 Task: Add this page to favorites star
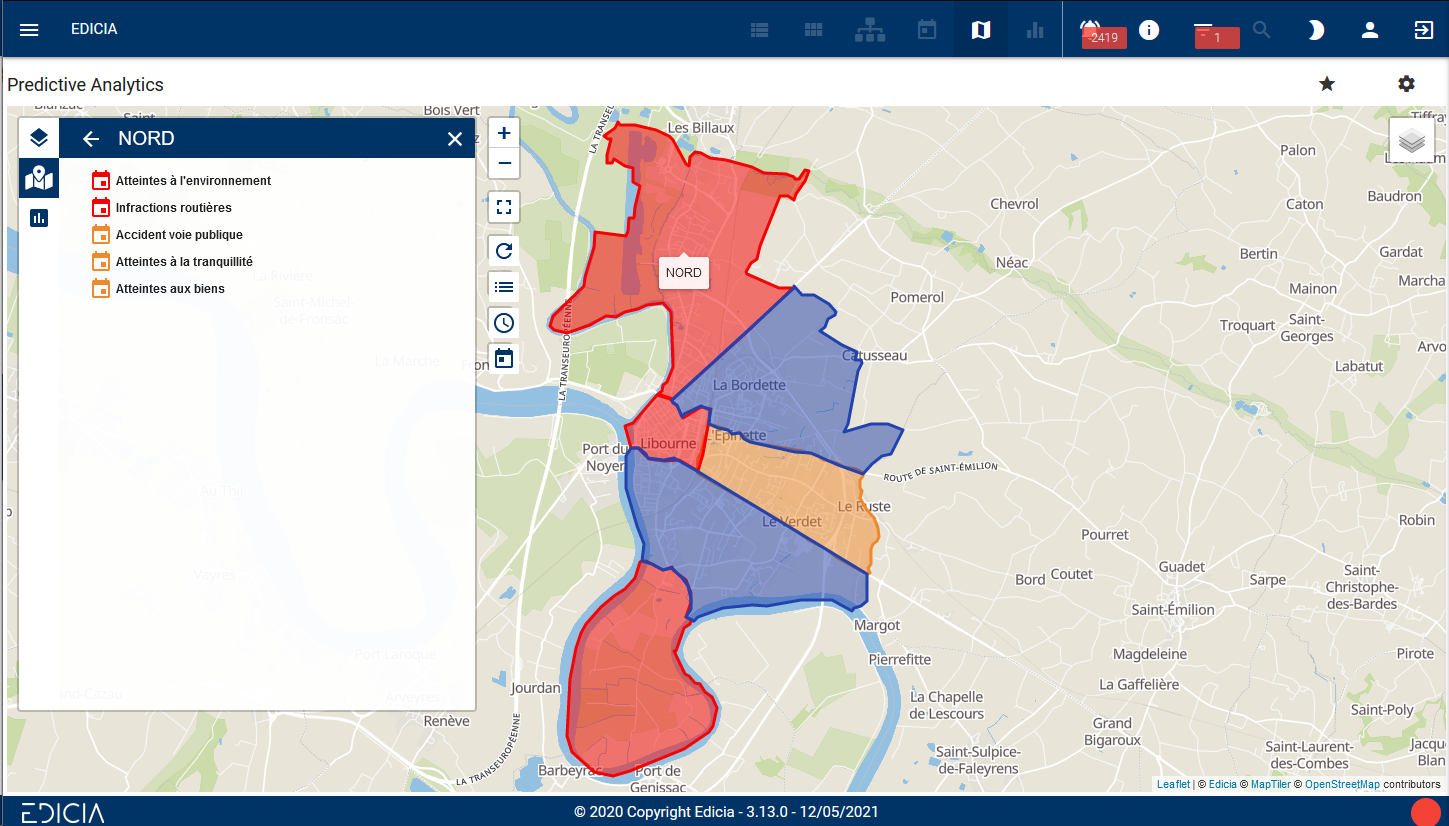(x=1327, y=84)
